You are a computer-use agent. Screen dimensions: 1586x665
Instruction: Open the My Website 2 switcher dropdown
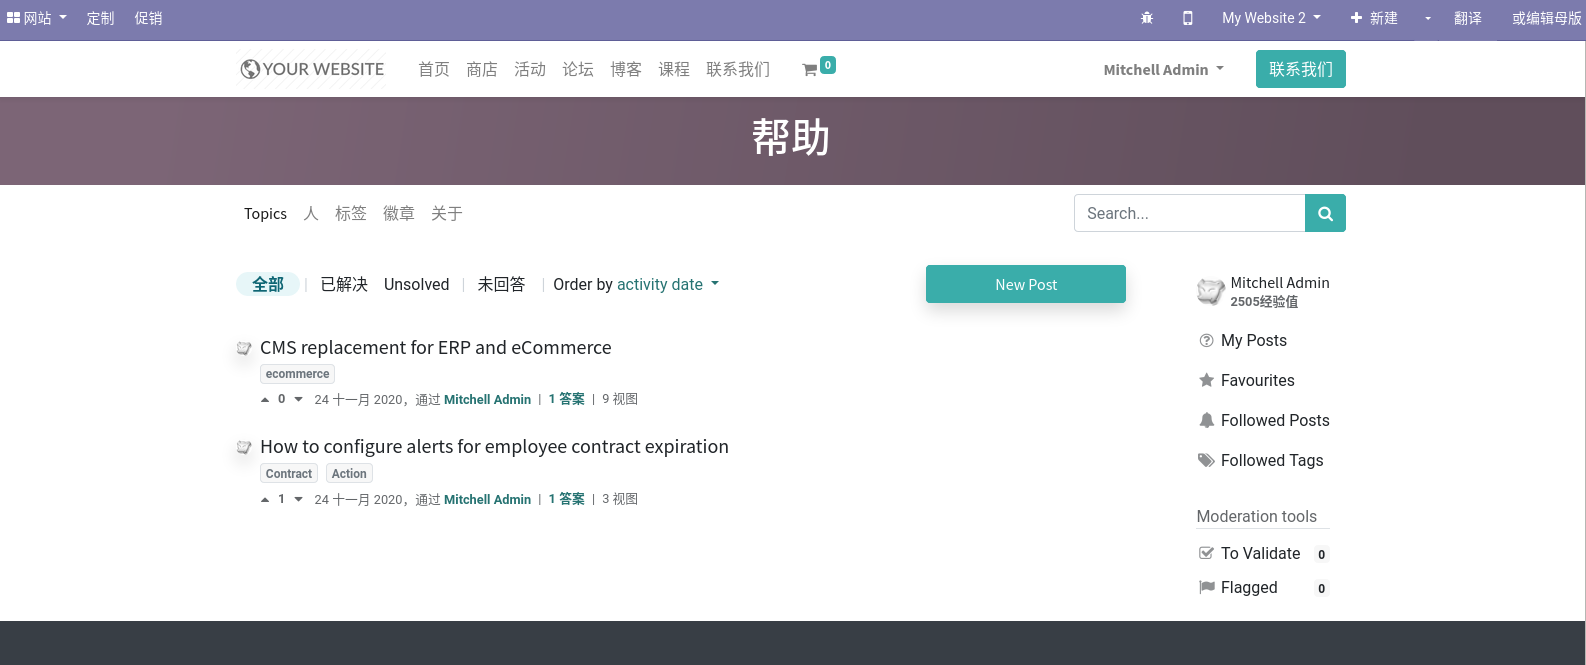[1270, 18]
